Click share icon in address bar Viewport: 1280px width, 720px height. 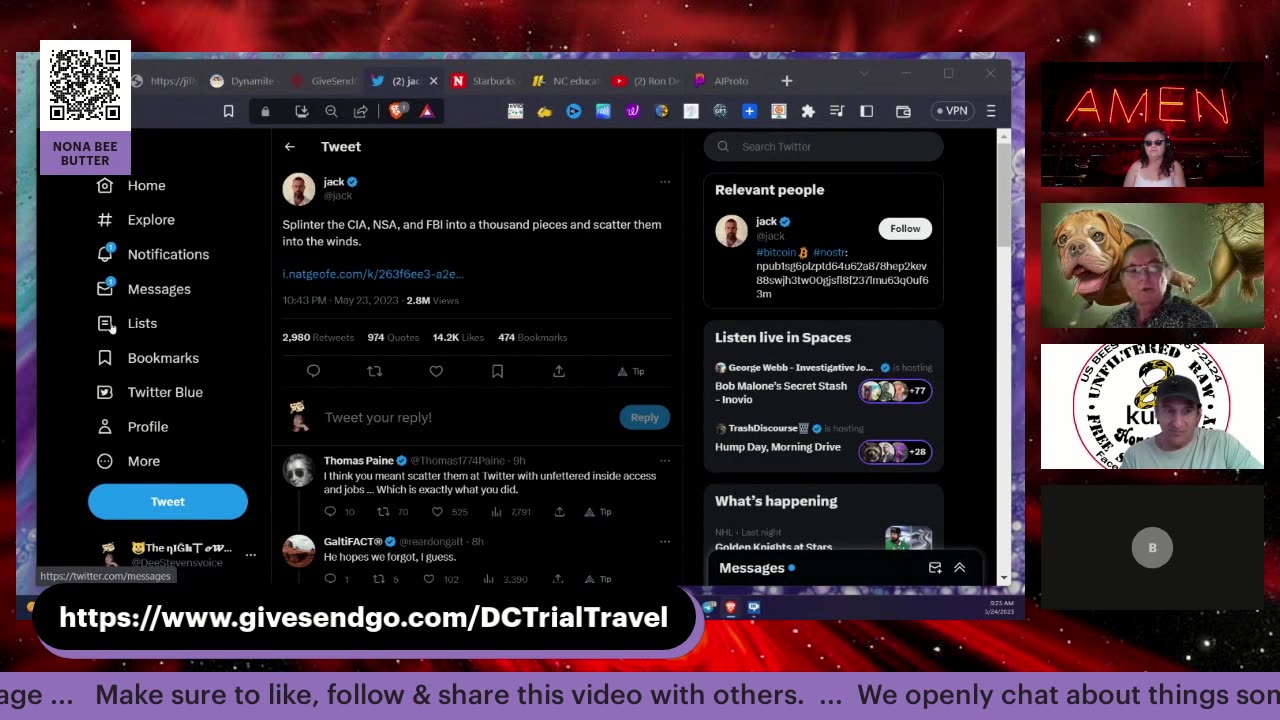coord(361,111)
